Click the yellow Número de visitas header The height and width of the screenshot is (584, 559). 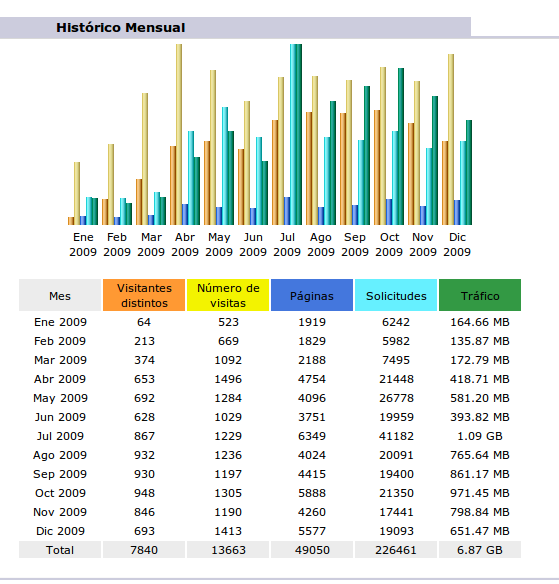(228, 295)
